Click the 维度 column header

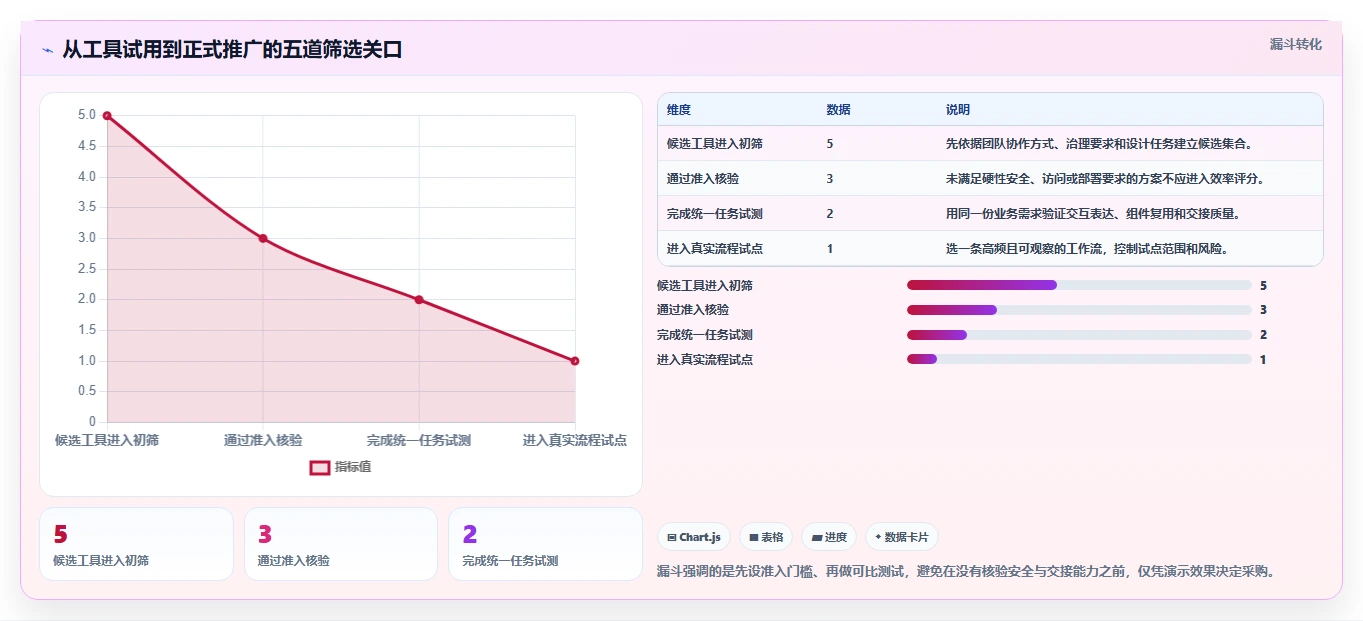(679, 110)
